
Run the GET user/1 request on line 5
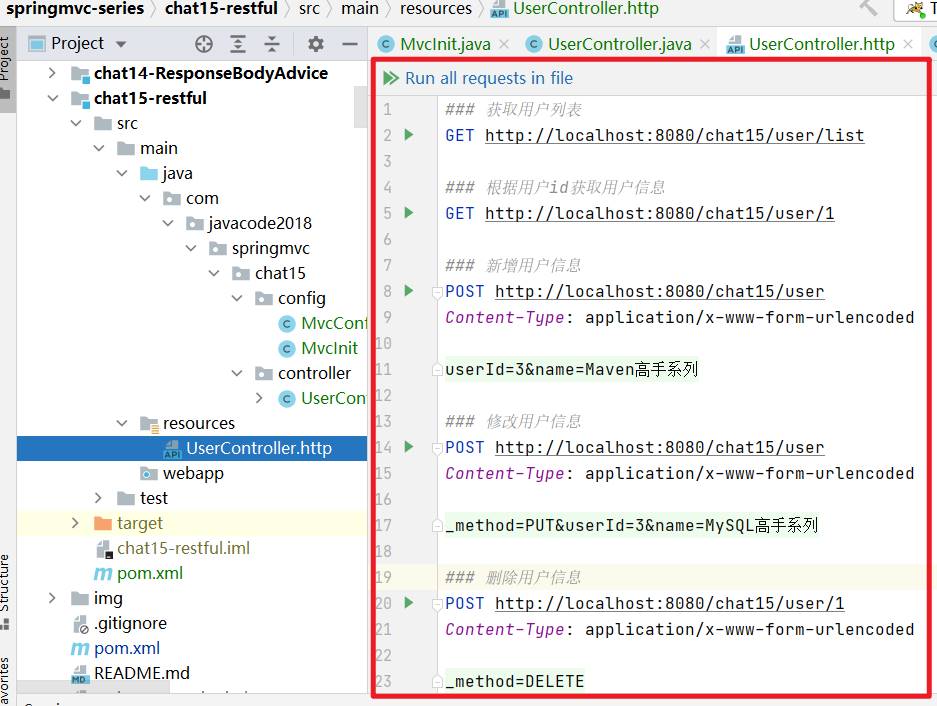(x=409, y=212)
